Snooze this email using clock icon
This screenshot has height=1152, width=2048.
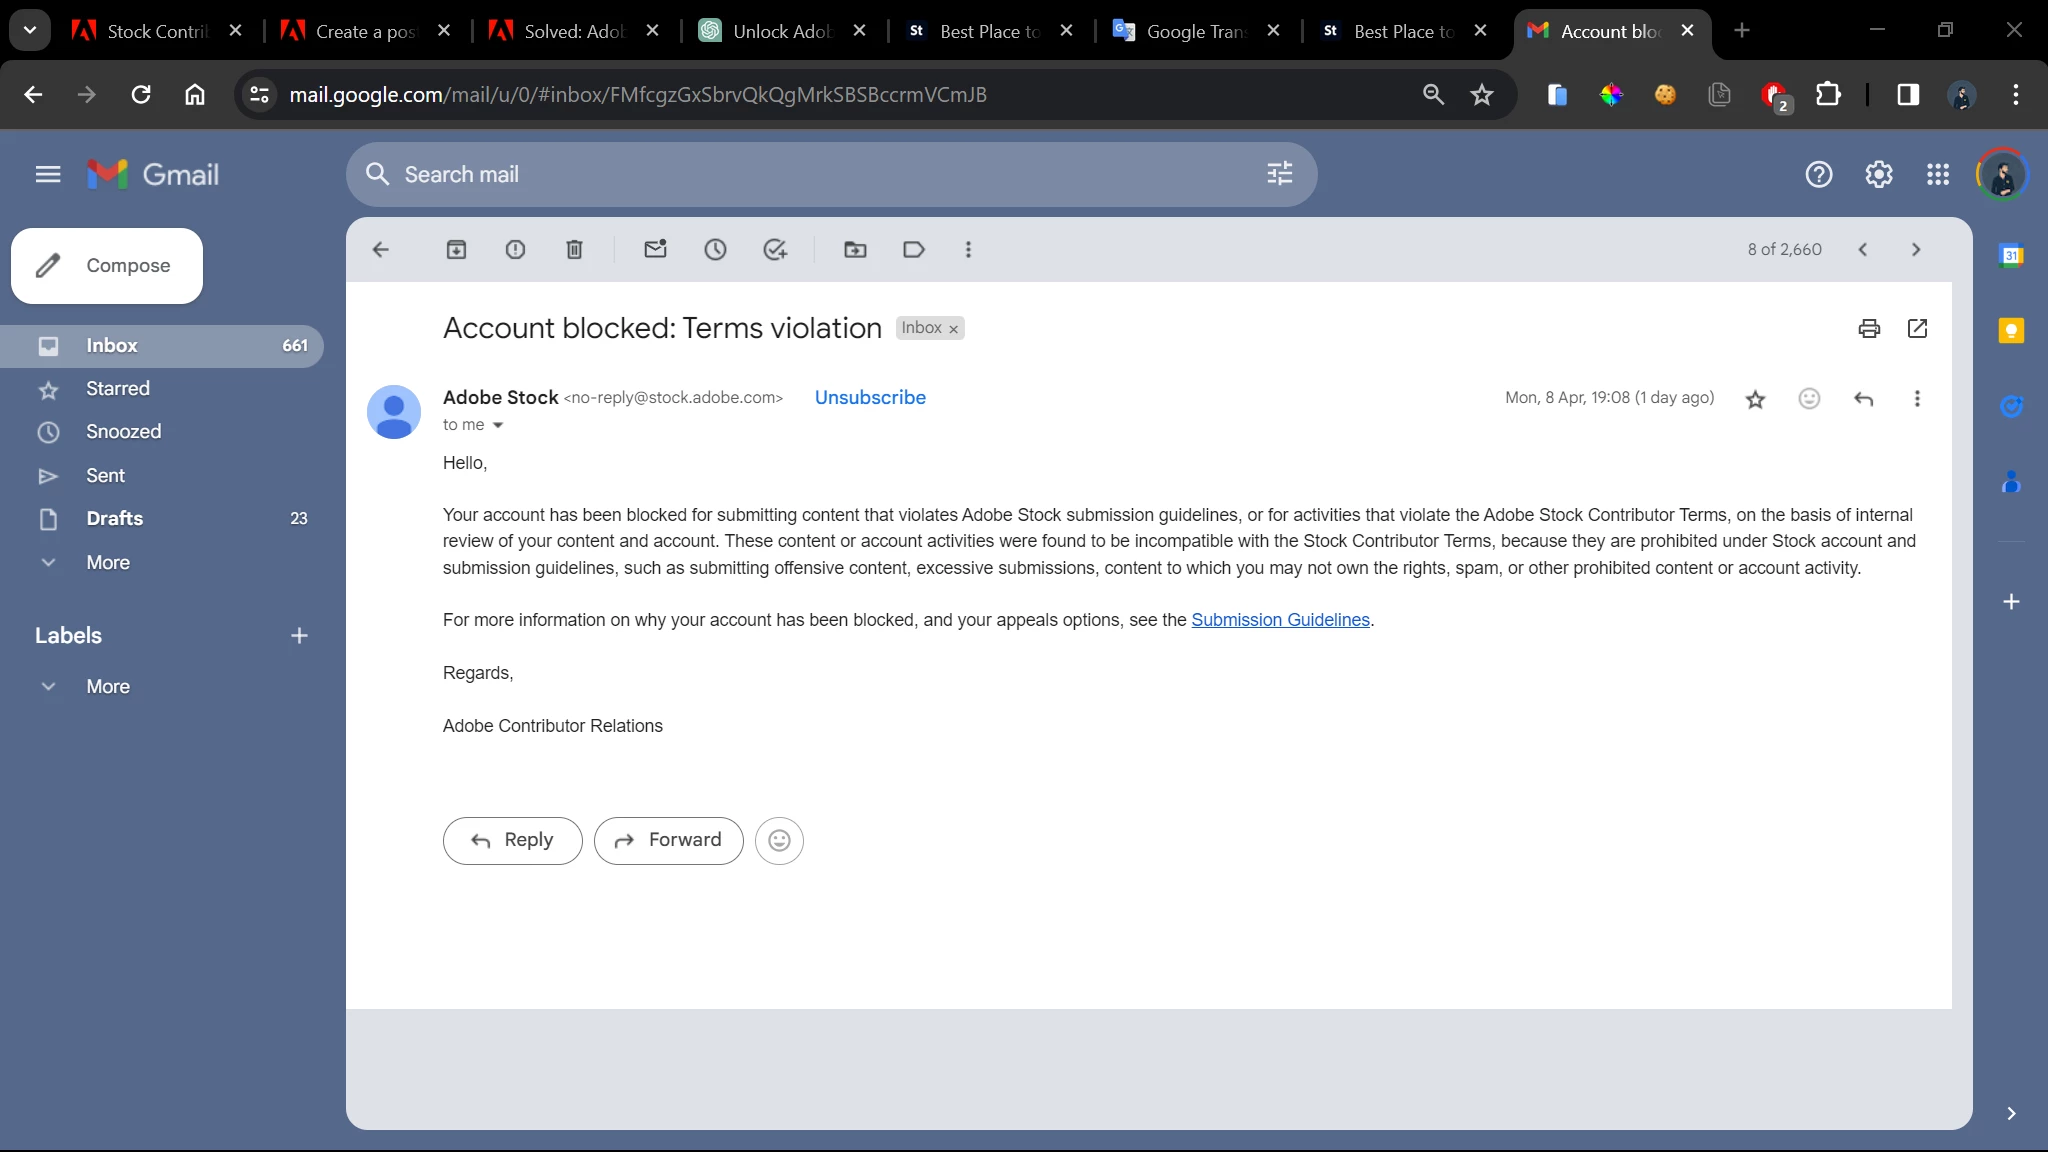tap(715, 250)
